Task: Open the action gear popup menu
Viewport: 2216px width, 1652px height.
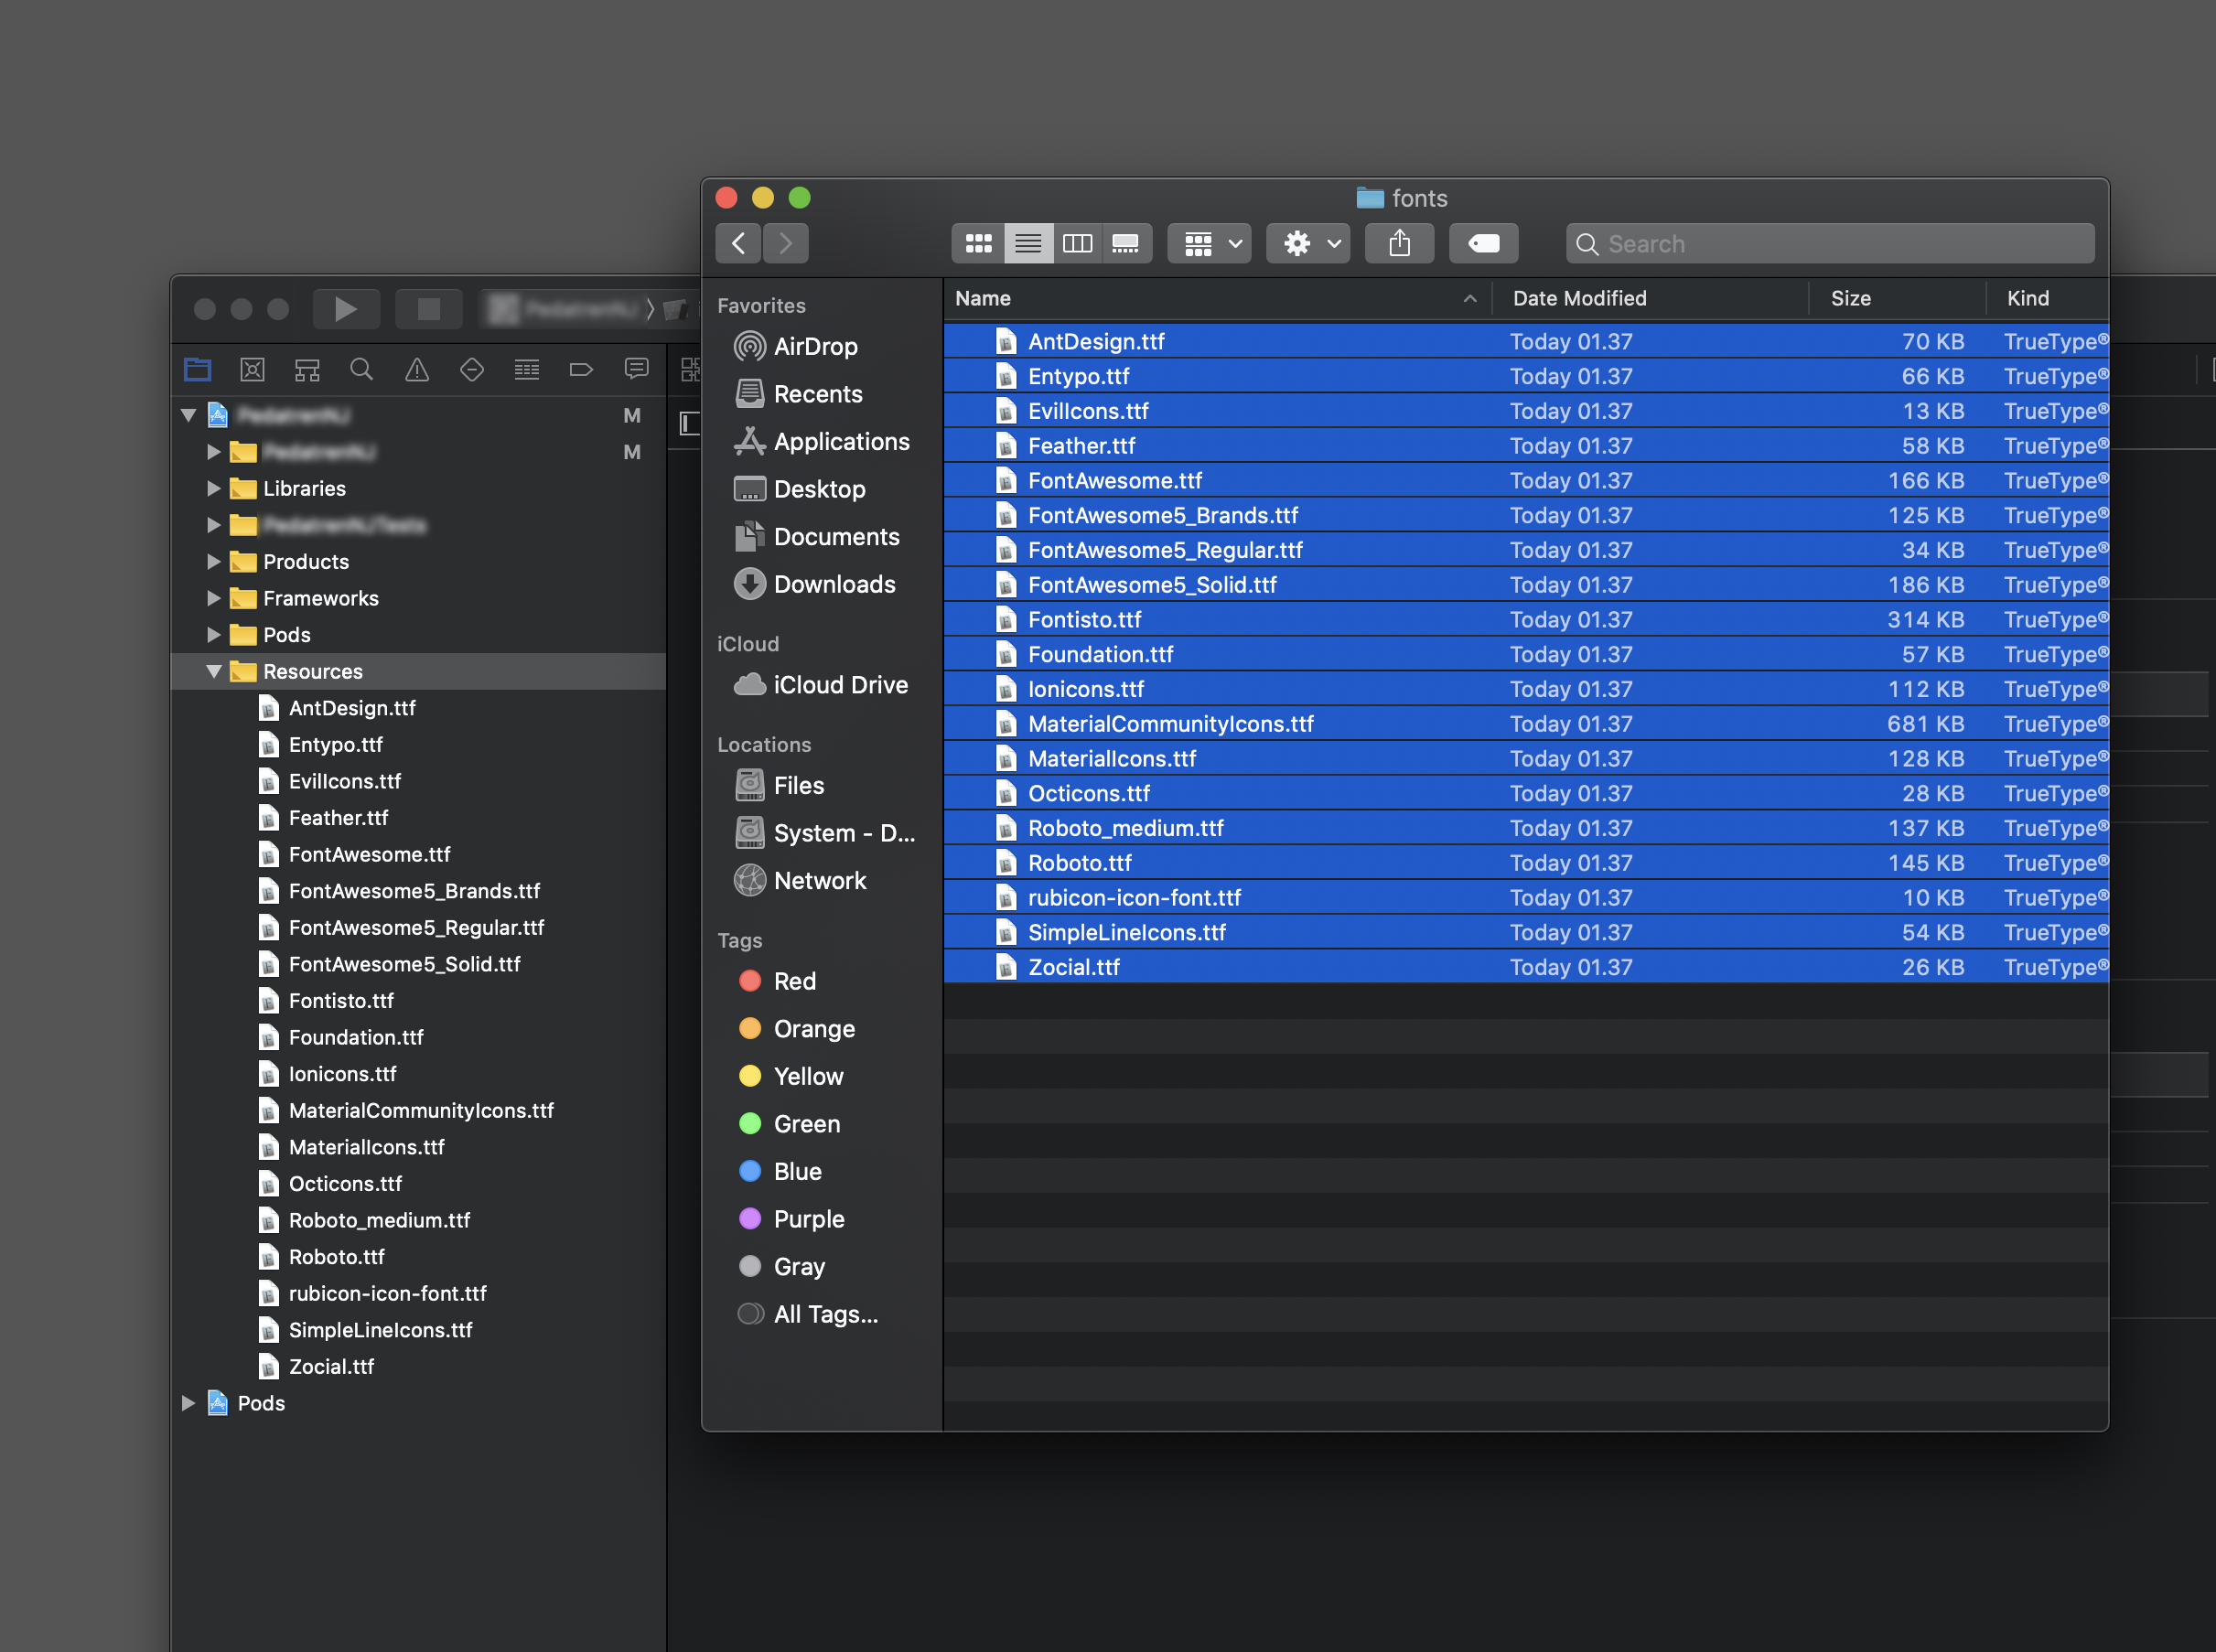Action: pyautogui.click(x=1308, y=243)
